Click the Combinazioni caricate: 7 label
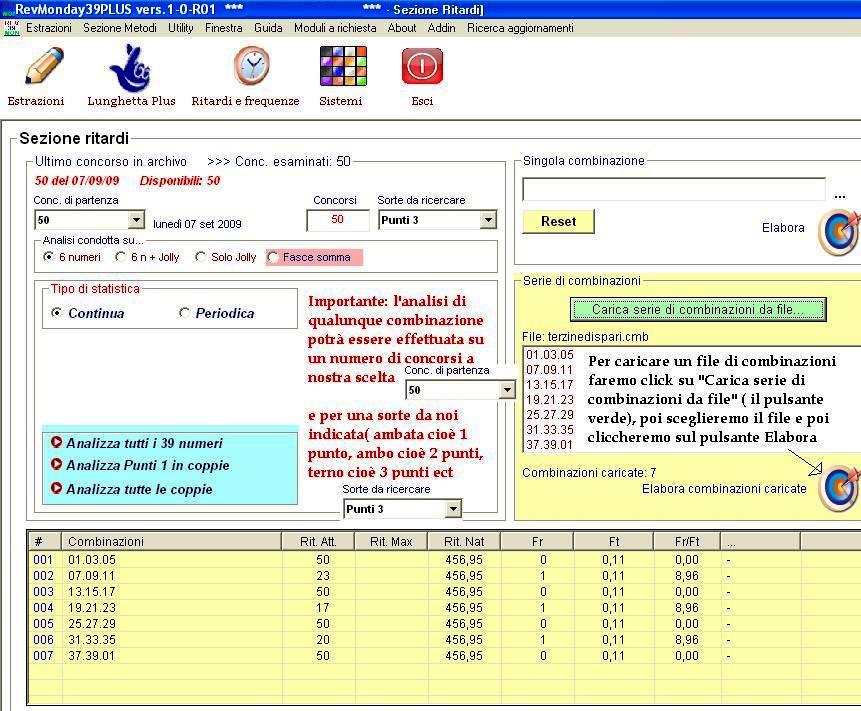861x711 pixels. coord(589,473)
